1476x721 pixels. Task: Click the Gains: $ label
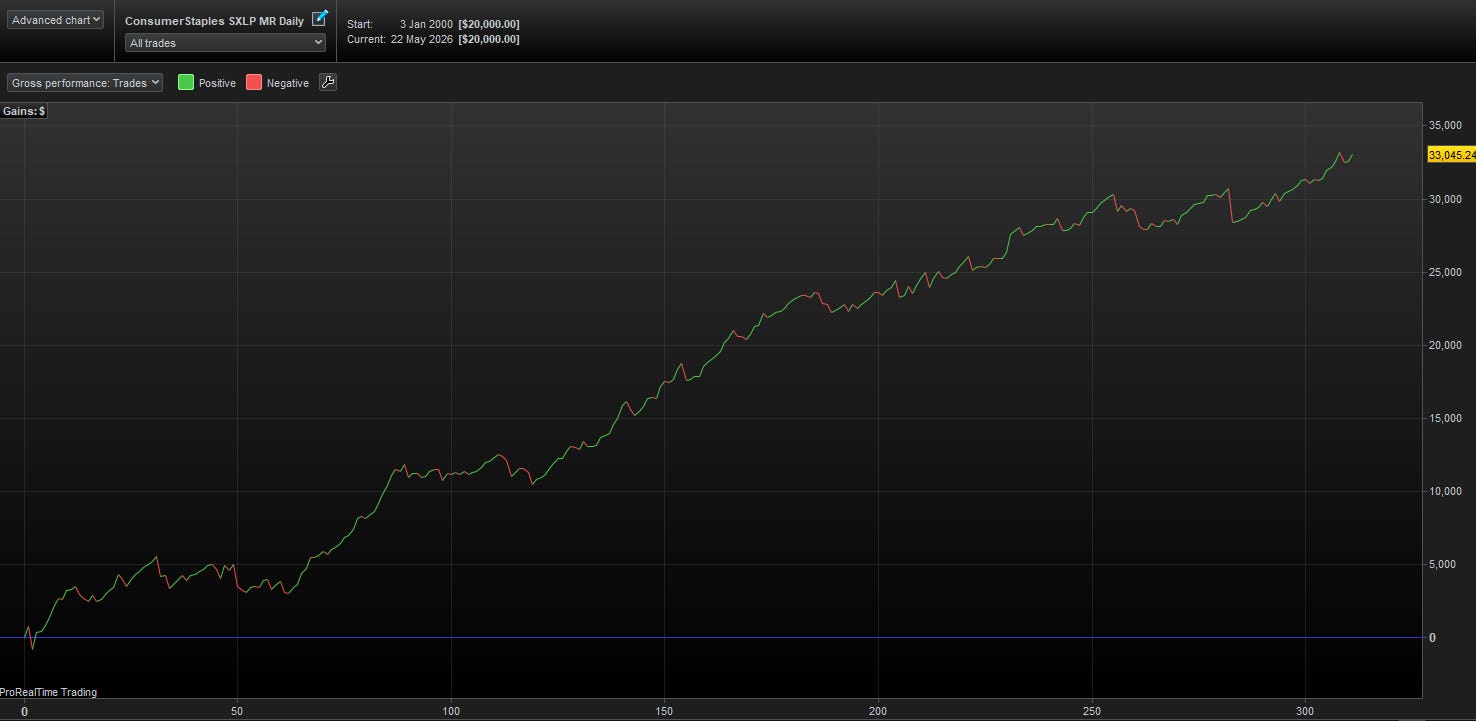coord(24,112)
